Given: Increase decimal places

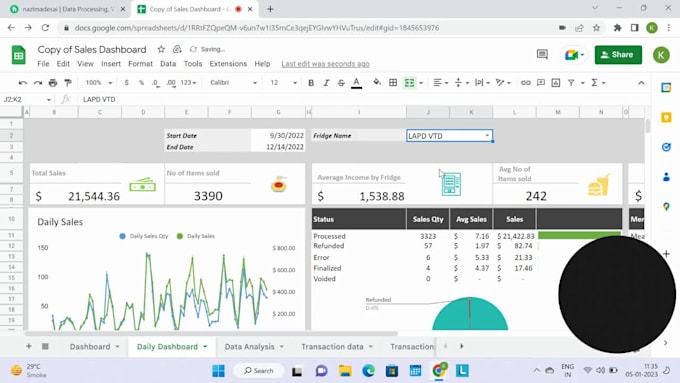Looking at the screenshot, I should pyautogui.click(x=171, y=82).
